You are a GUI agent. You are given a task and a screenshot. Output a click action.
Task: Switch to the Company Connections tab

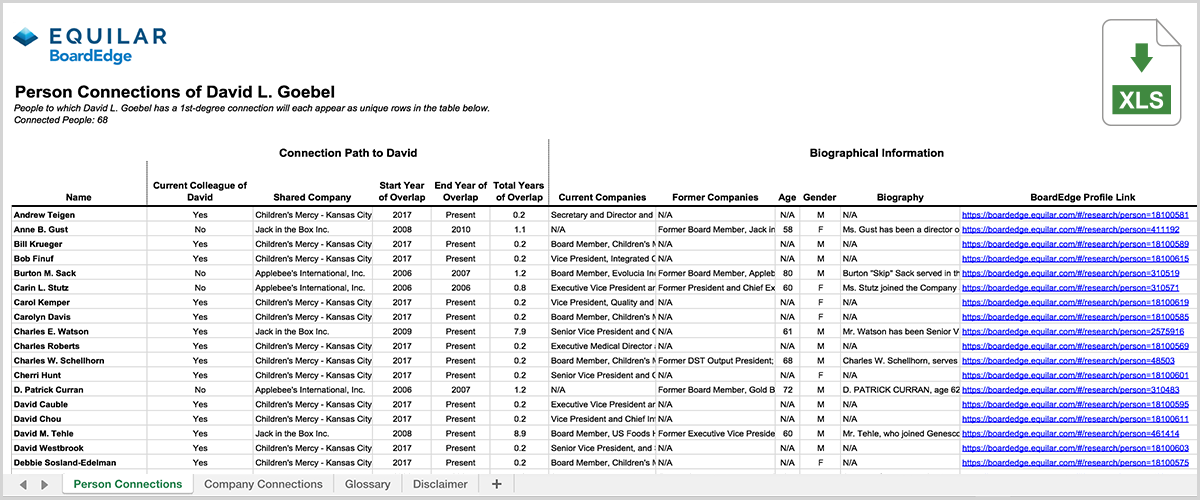point(263,484)
